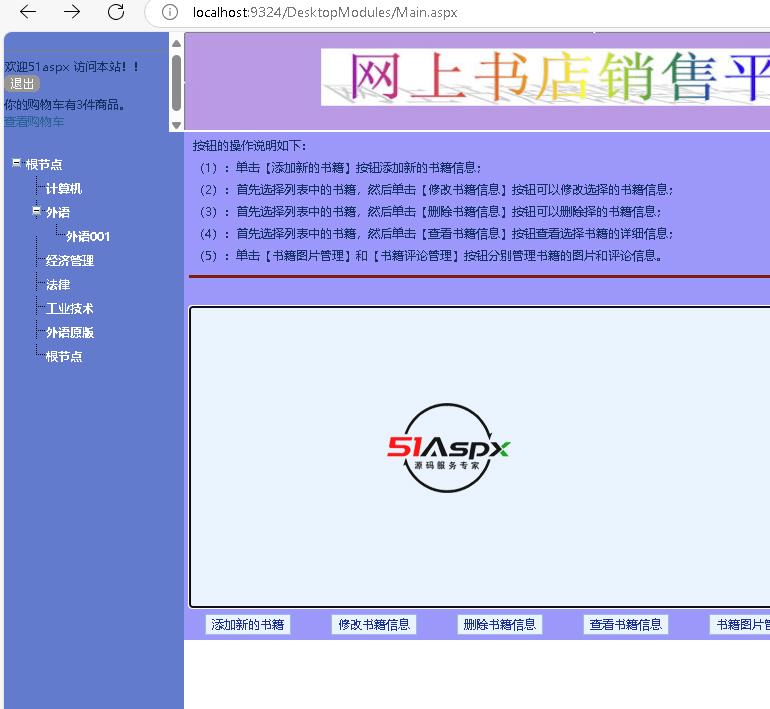Image resolution: width=770 pixels, height=709 pixels.
Task: Open the 经济管理 category
Action: click(x=69, y=261)
